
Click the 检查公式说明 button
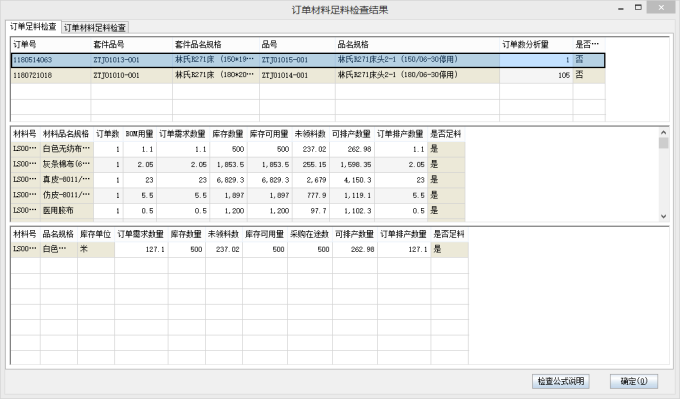(561, 381)
